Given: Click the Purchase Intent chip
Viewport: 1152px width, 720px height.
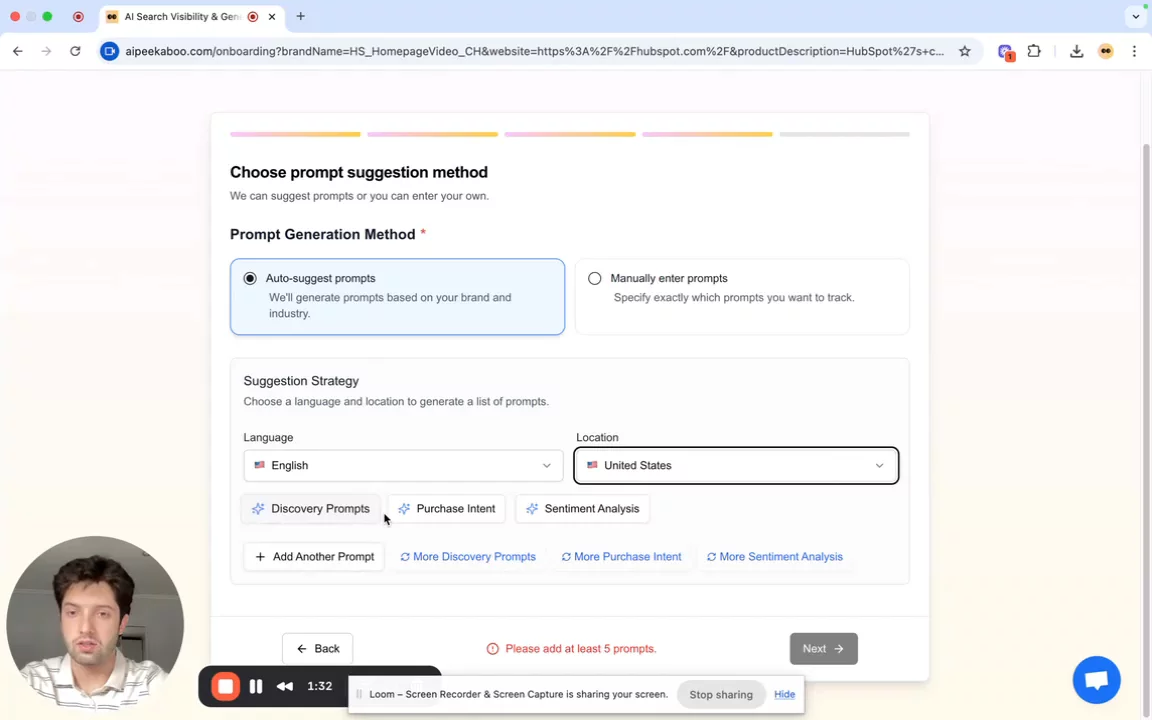Looking at the screenshot, I should click(x=447, y=508).
